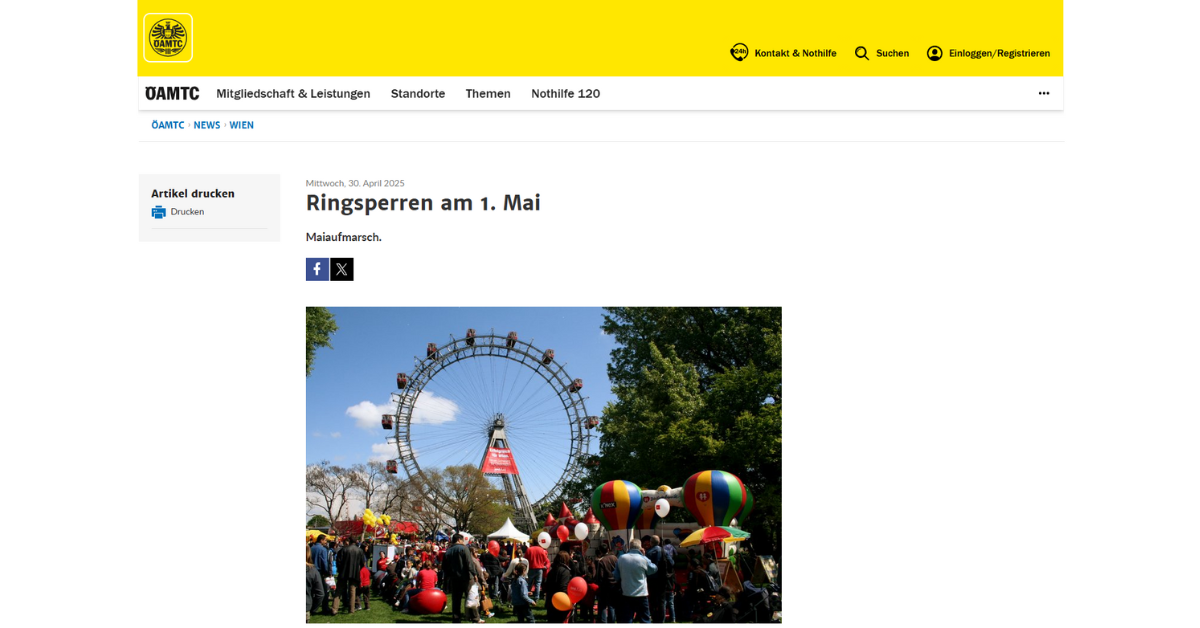
Task: Go to WIEN breadcrumb link
Action: (242, 125)
